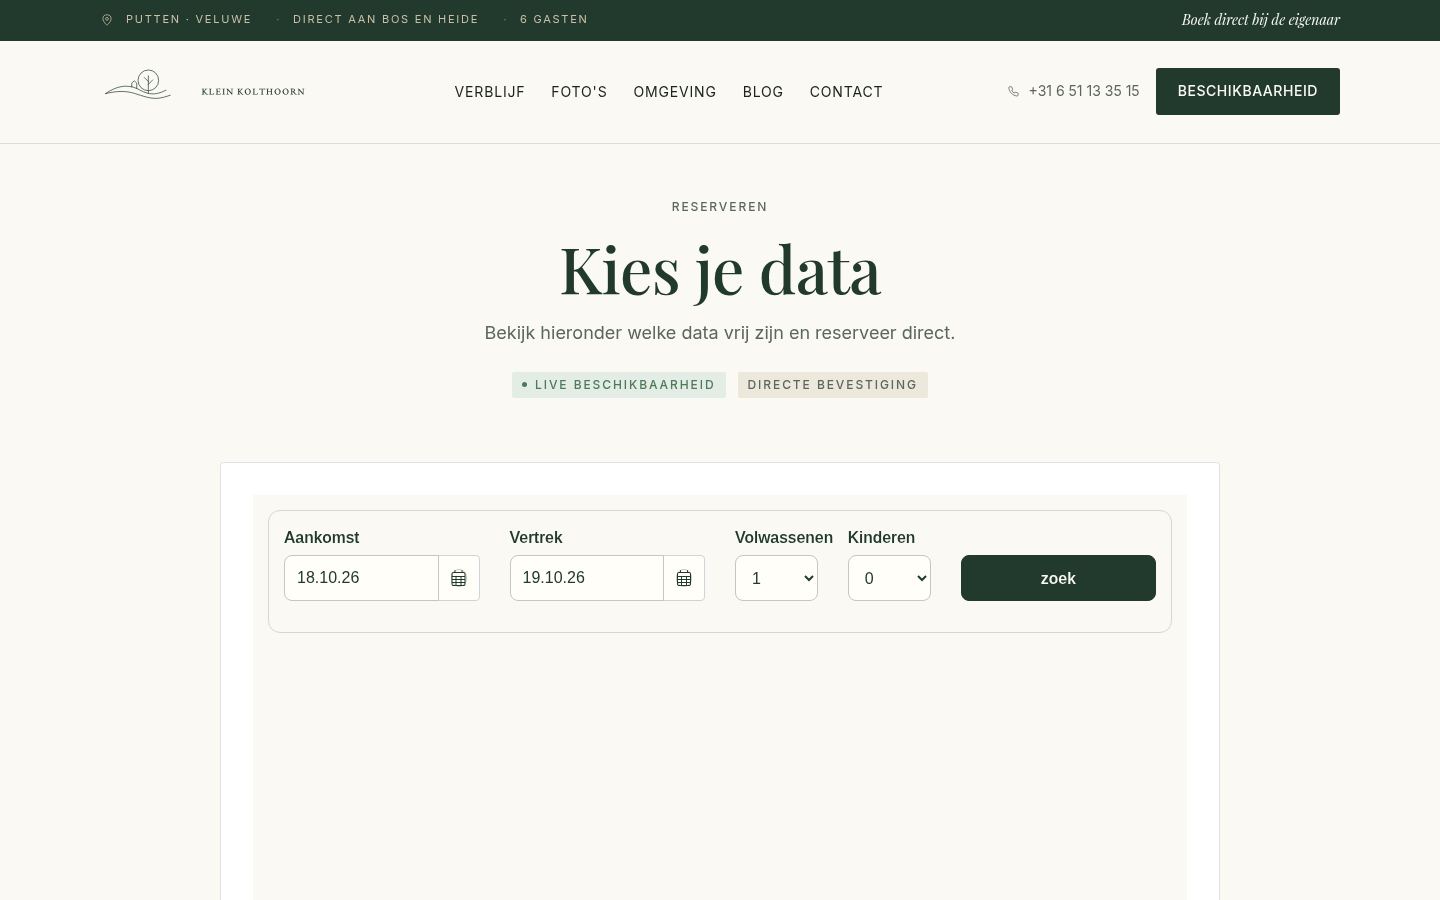Click the Live Beschikbaarheid badge
This screenshot has height=900, width=1440.
pyautogui.click(x=619, y=385)
